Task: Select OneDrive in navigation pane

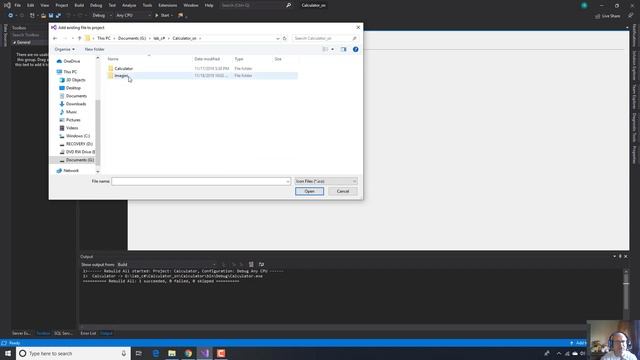Action: point(71,61)
